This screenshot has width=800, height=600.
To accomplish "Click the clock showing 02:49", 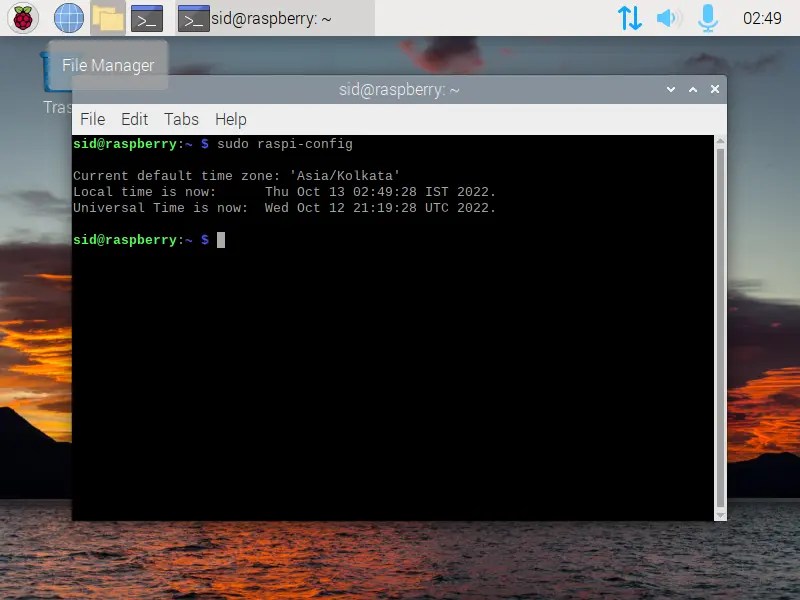I will (765, 17).
